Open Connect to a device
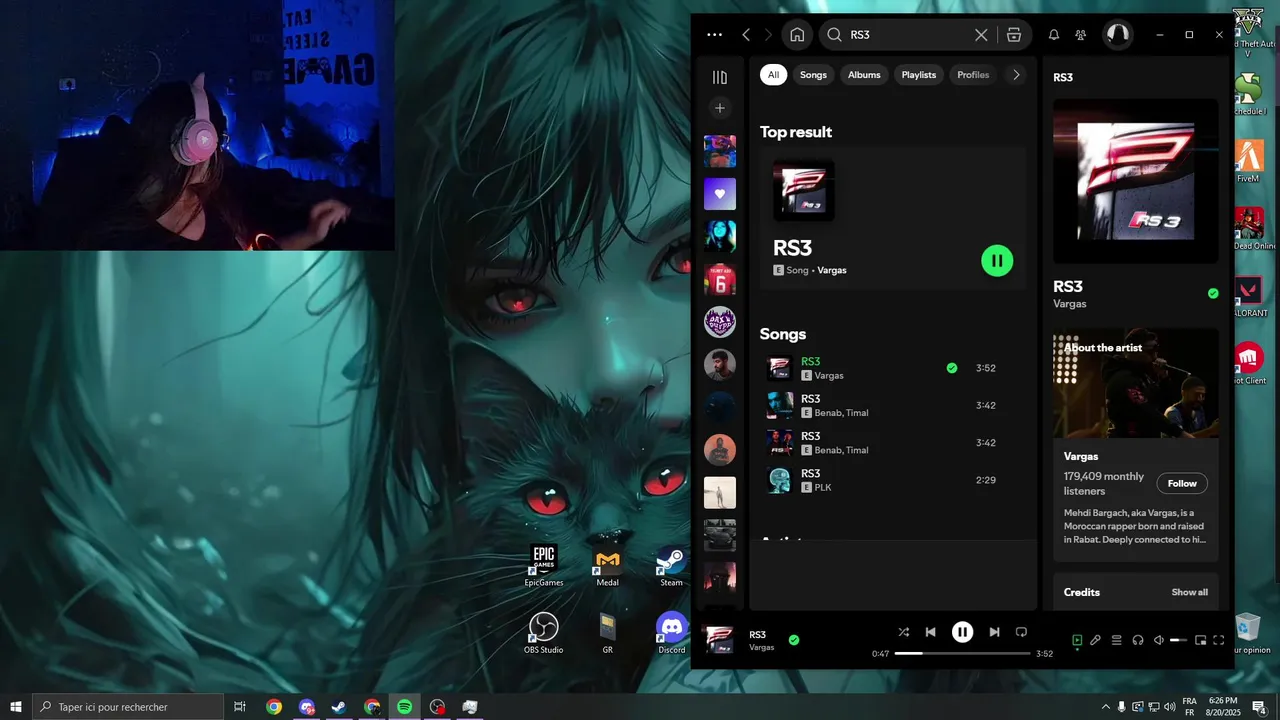1280x720 pixels. point(1138,640)
